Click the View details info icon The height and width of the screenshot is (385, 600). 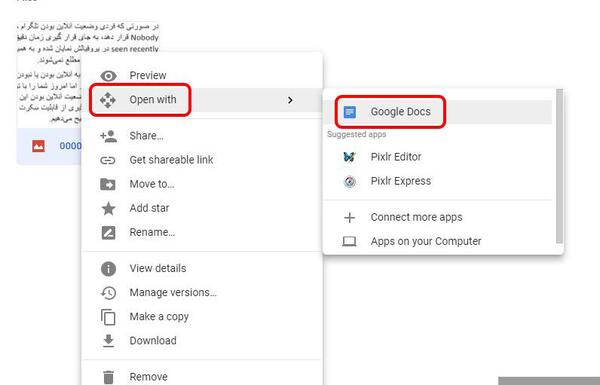tap(108, 269)
